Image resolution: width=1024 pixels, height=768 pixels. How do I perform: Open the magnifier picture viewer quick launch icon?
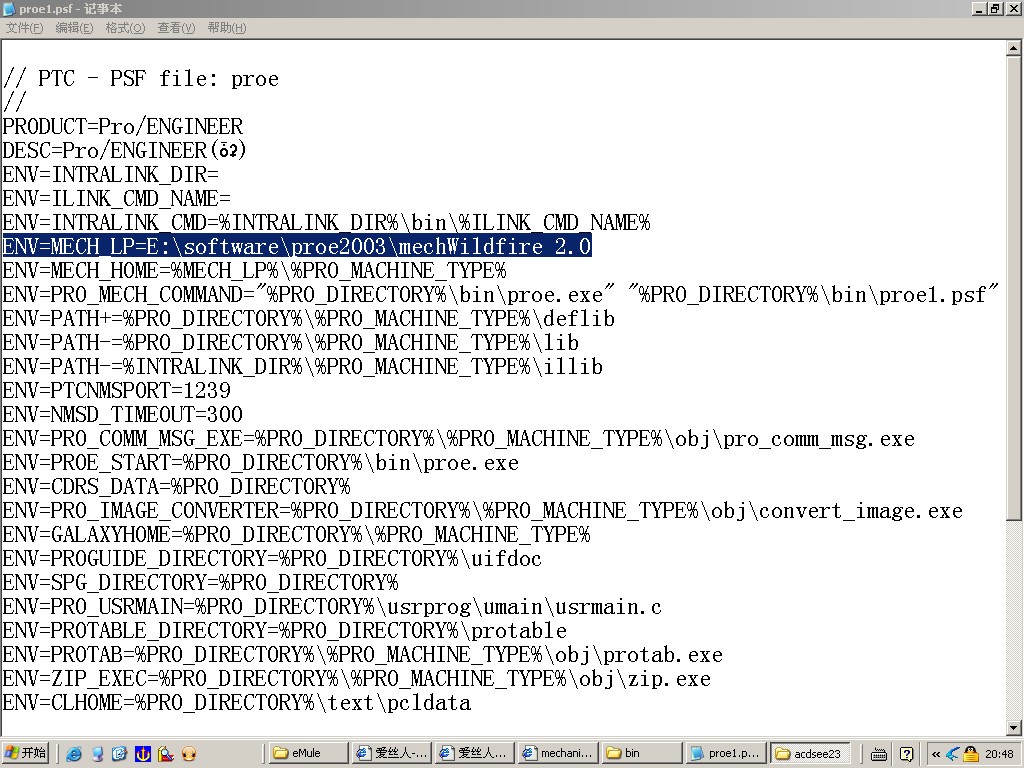coord(166,754)
